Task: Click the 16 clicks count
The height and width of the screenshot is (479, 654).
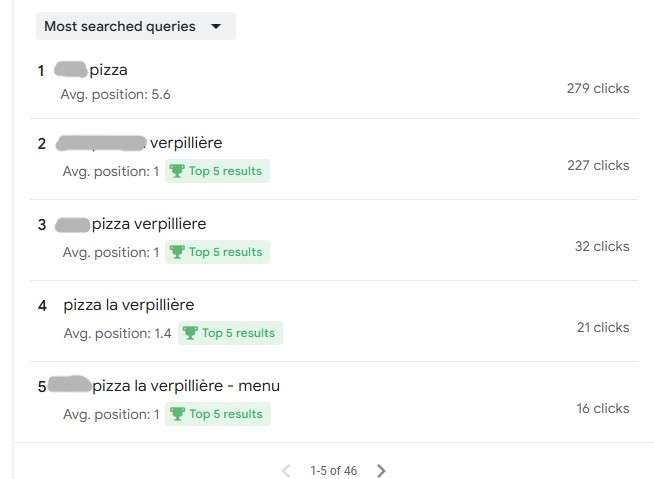Action: click(603, 408)
